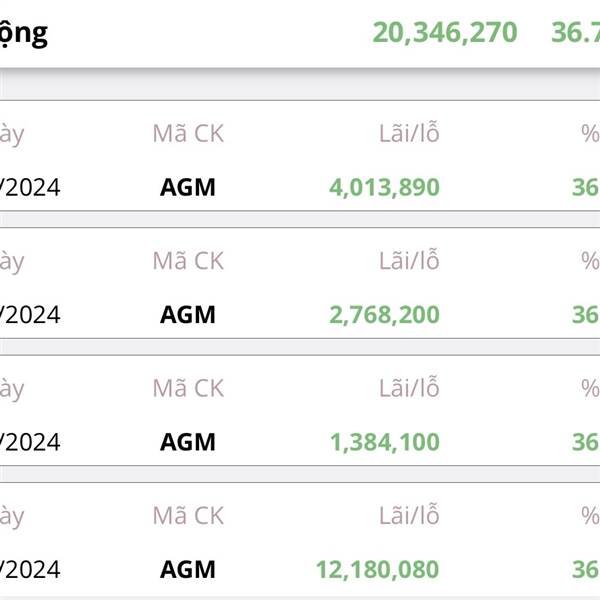The image size is (600, 600).
Task: Select the 1,384,100 profit value
Action: pos(385,443)
